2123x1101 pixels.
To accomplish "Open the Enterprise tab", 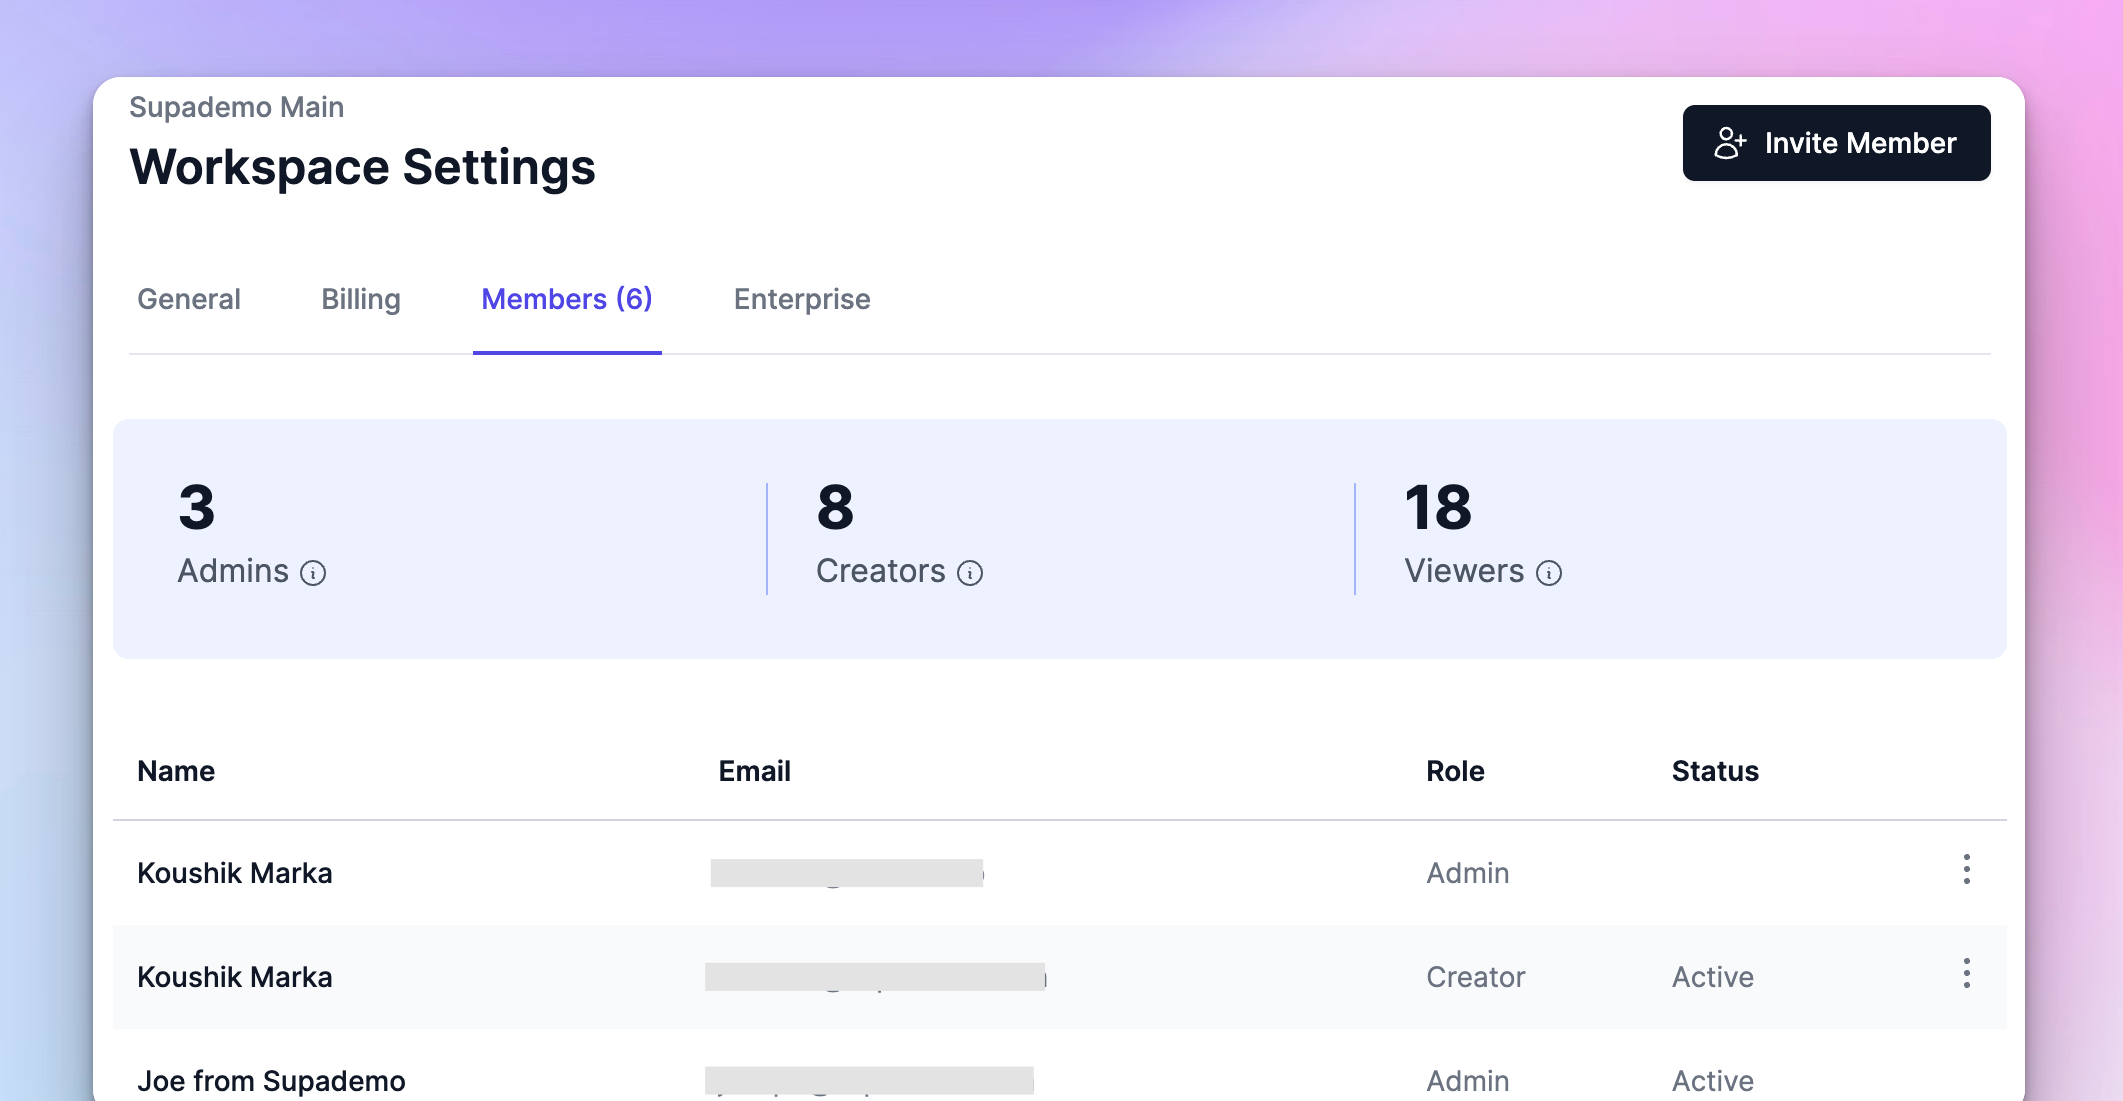I will (802, 299).
